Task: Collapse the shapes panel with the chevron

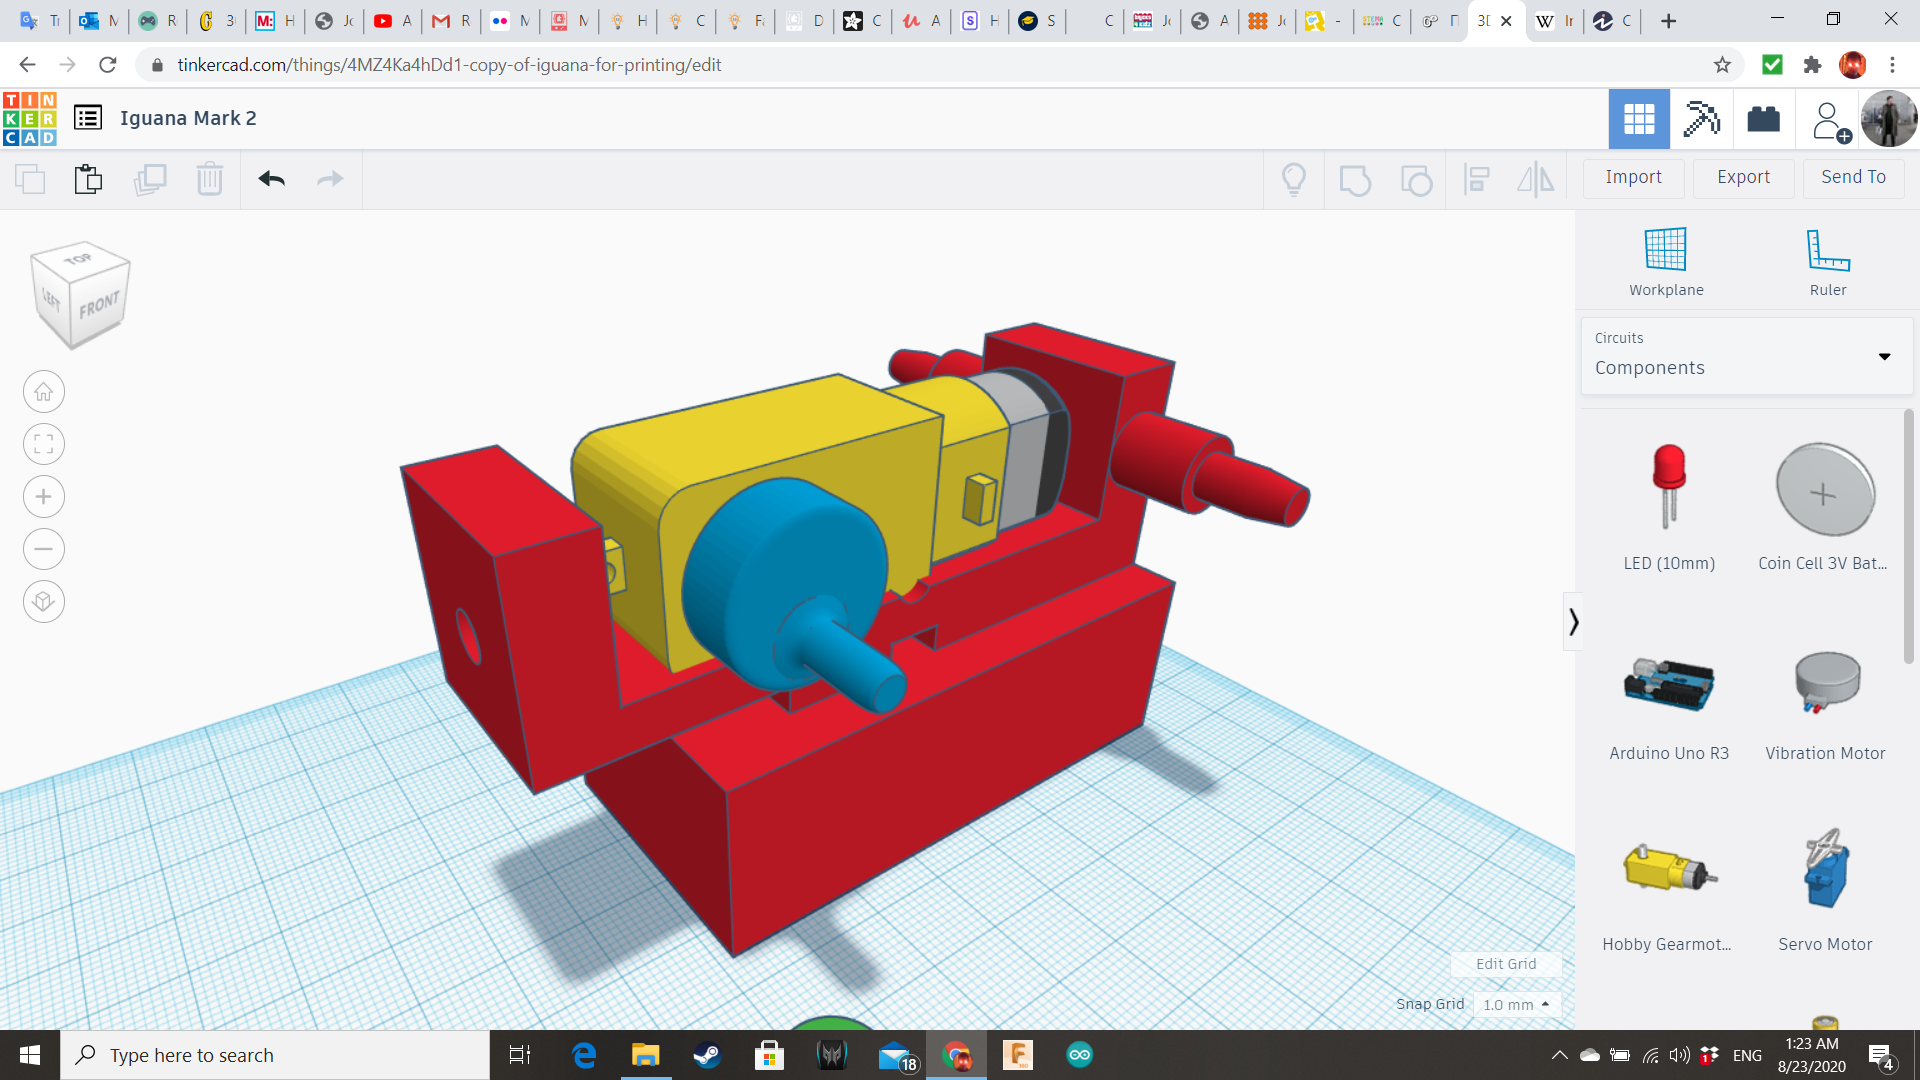Action: coord(1573,622)
